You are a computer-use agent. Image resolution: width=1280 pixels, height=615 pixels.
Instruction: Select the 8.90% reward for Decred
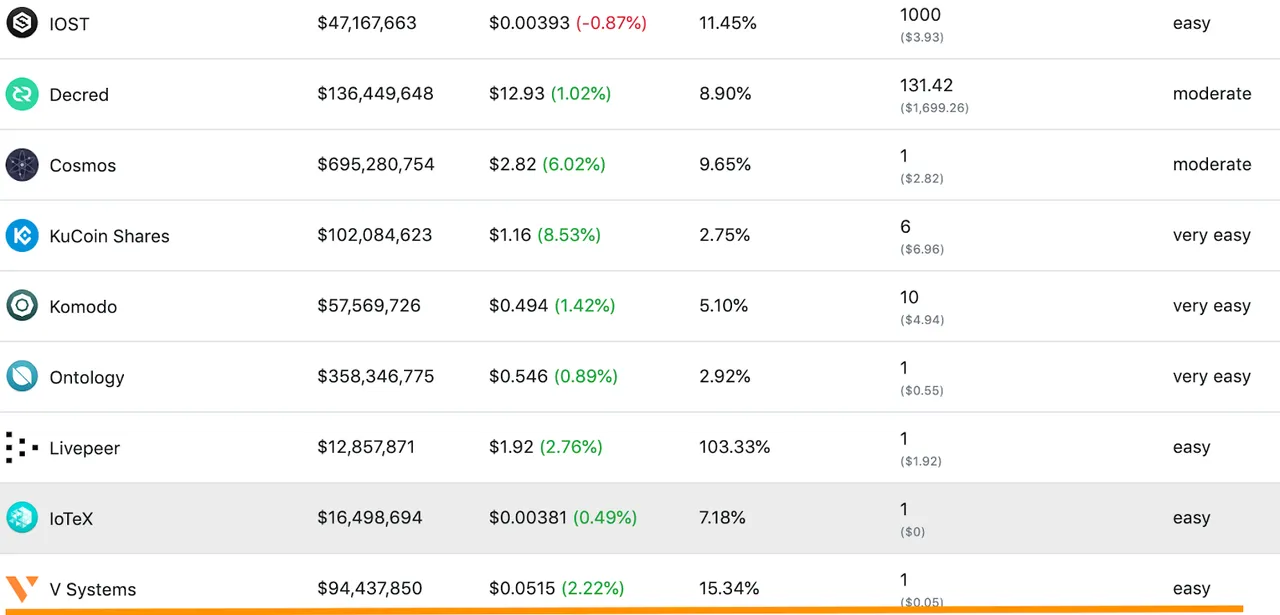click(725, 94)
